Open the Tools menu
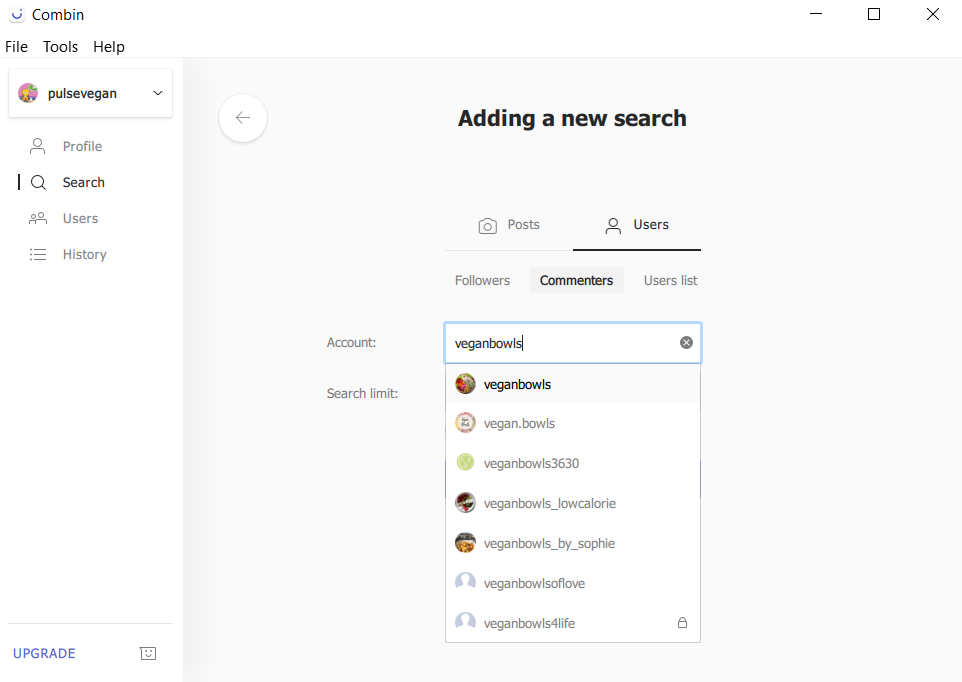The image size is (962, 682). pos(60,47)
